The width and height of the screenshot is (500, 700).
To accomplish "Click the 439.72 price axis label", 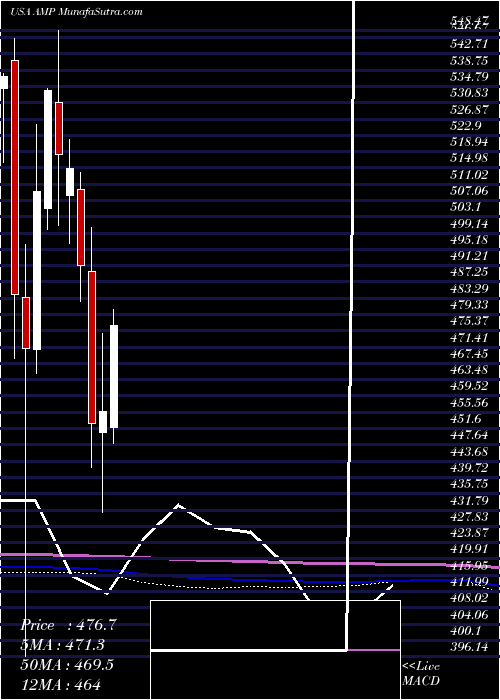I will coord(470,469).
